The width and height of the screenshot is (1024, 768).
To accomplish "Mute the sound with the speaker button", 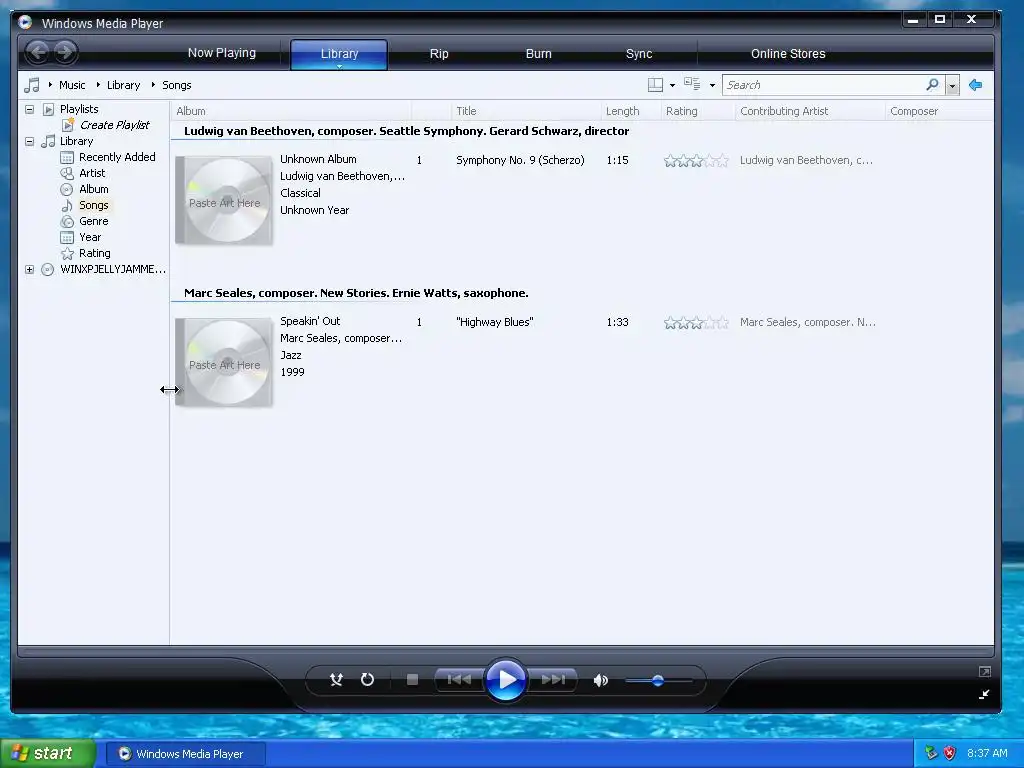I will point(600,680).
